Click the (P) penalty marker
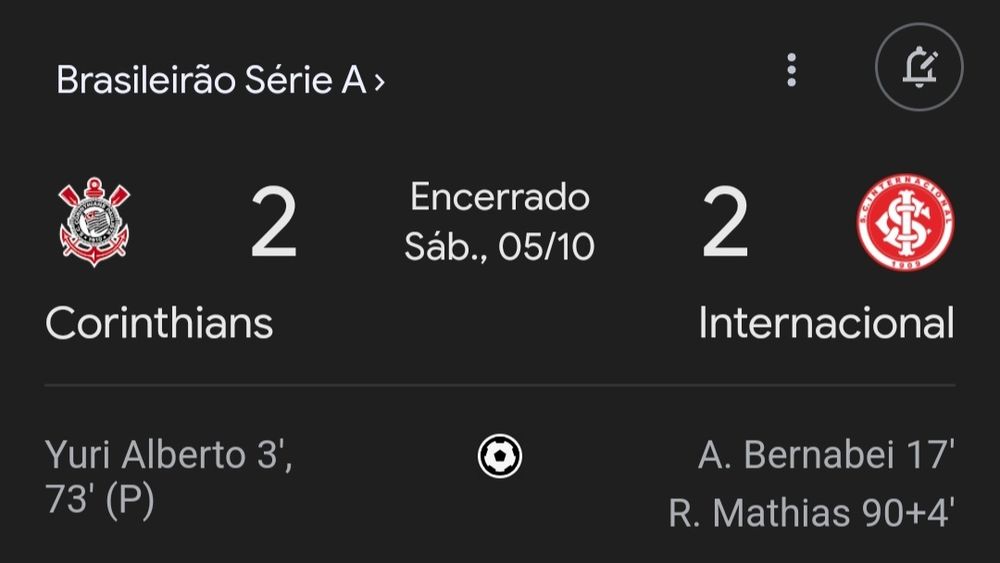The image size is (1000, 563). (129, 500)
